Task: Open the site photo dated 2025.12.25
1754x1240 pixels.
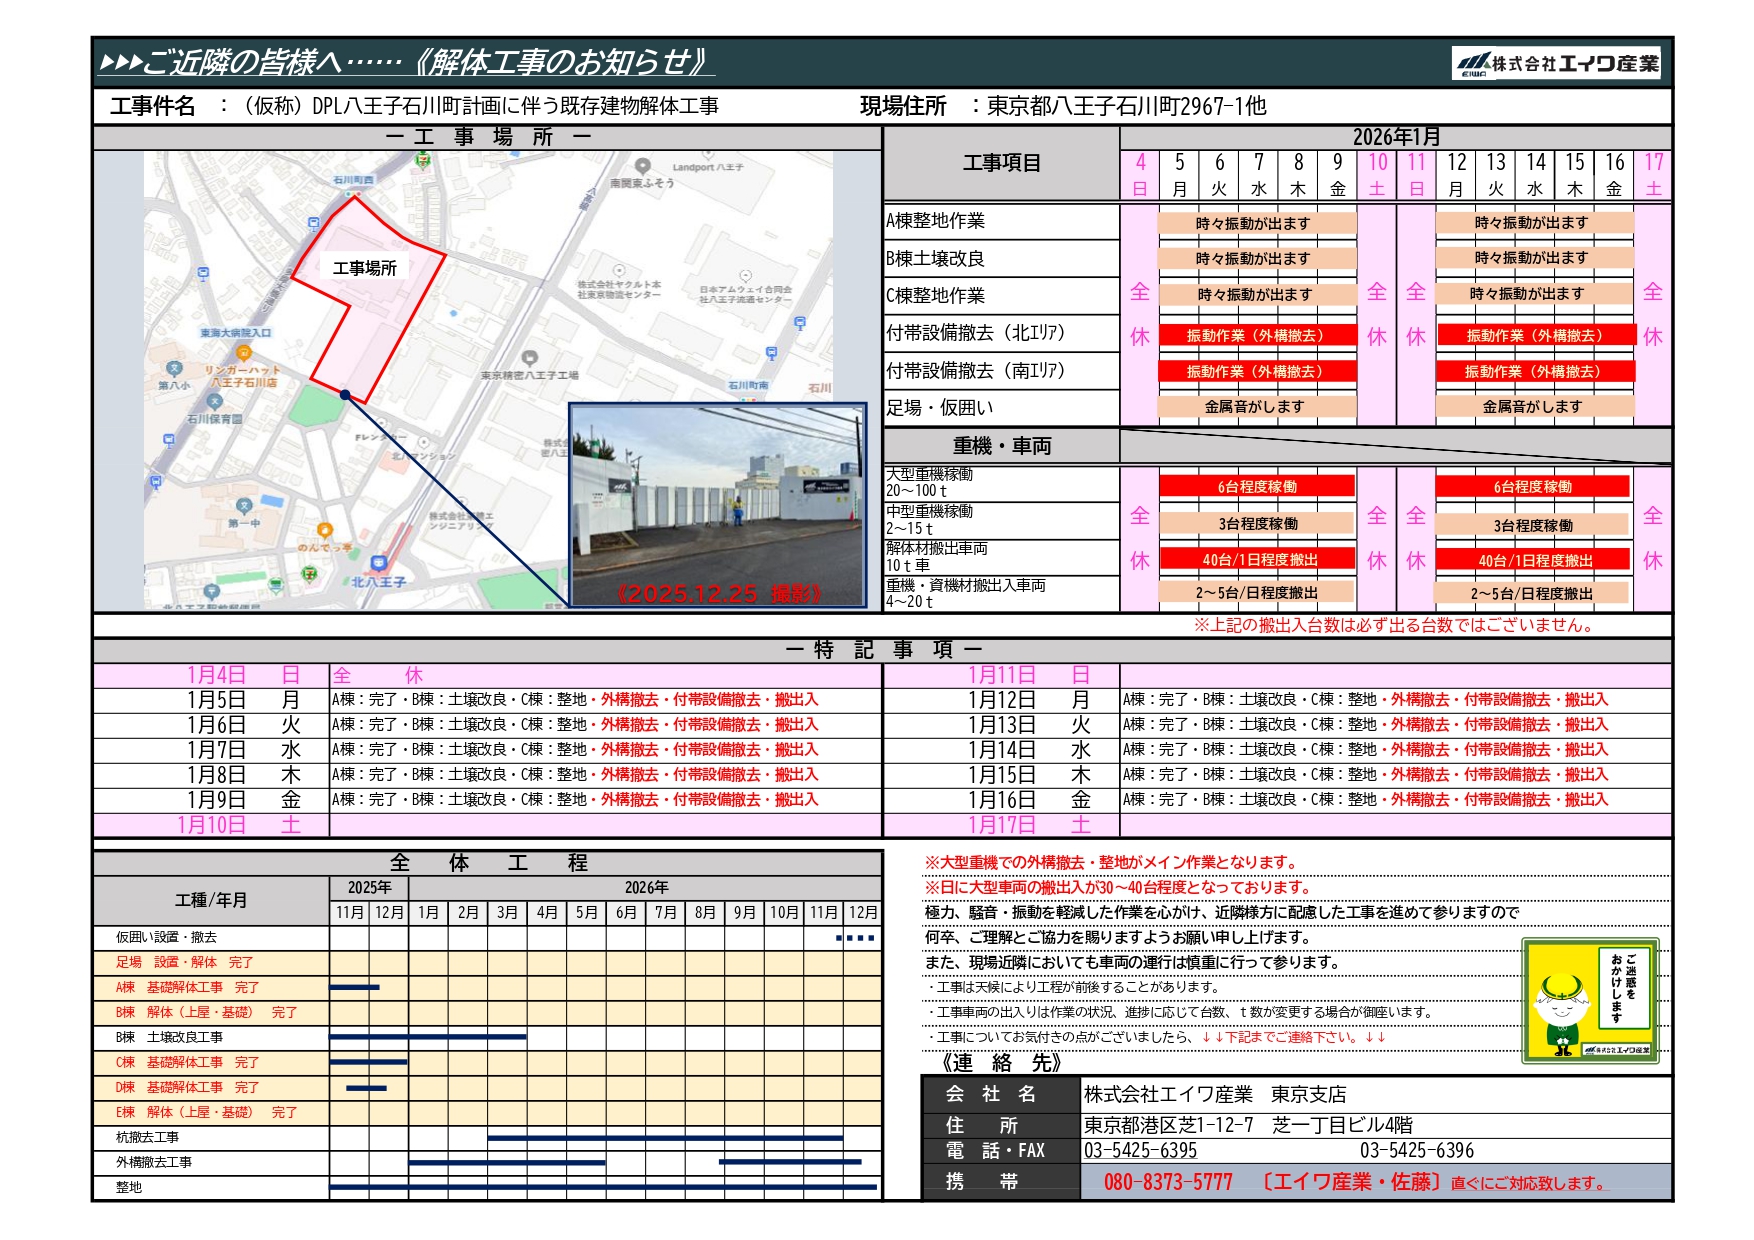Action: [717, 505]
